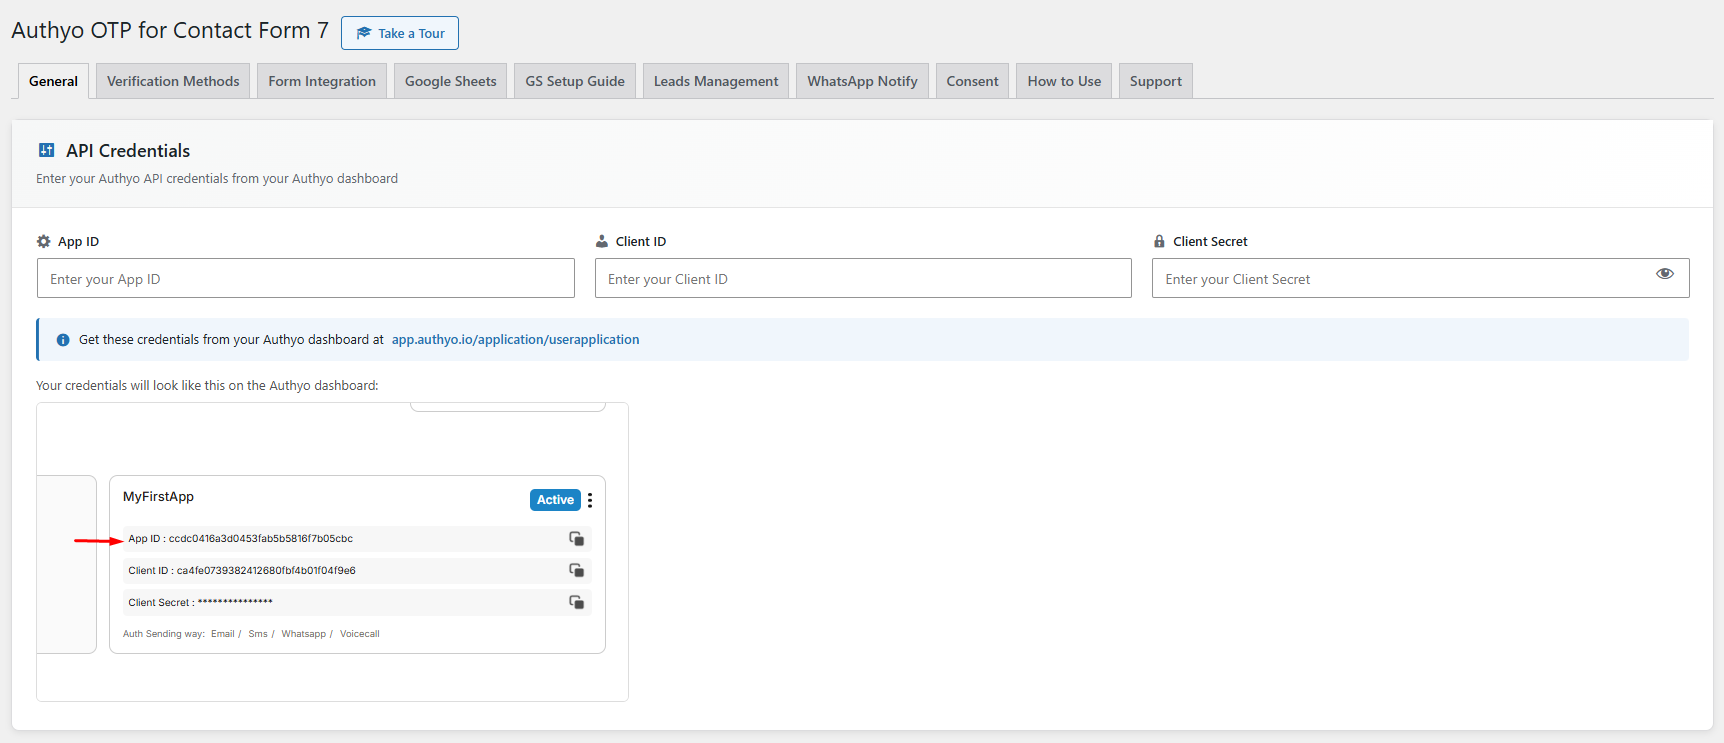Click the Take a Tour button
Viewport: 1724px width, 743px height.
tap(400, 33)
